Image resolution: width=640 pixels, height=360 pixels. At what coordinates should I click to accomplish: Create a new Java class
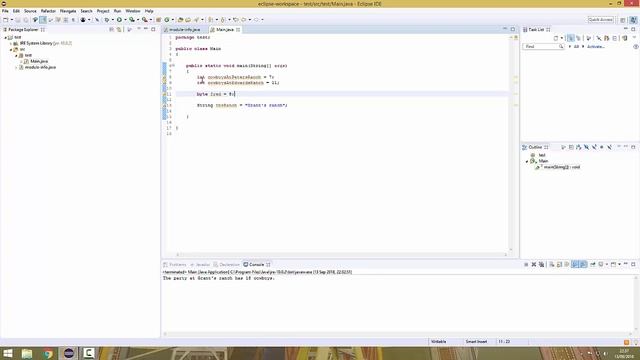click(167, 20)
